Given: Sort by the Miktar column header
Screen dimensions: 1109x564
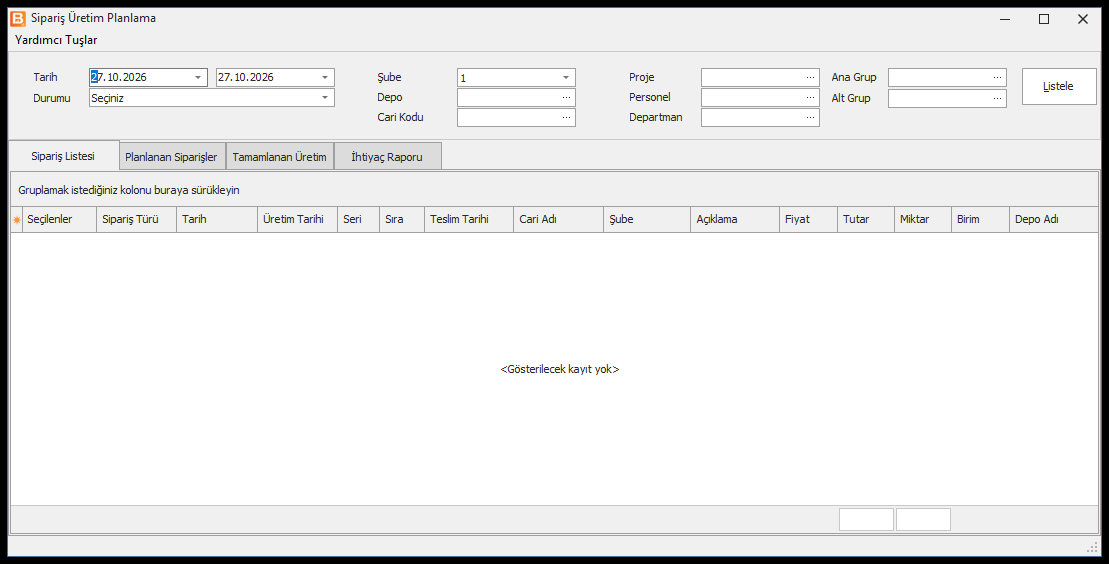Looking at the screenshot, I should click(923, 219).
